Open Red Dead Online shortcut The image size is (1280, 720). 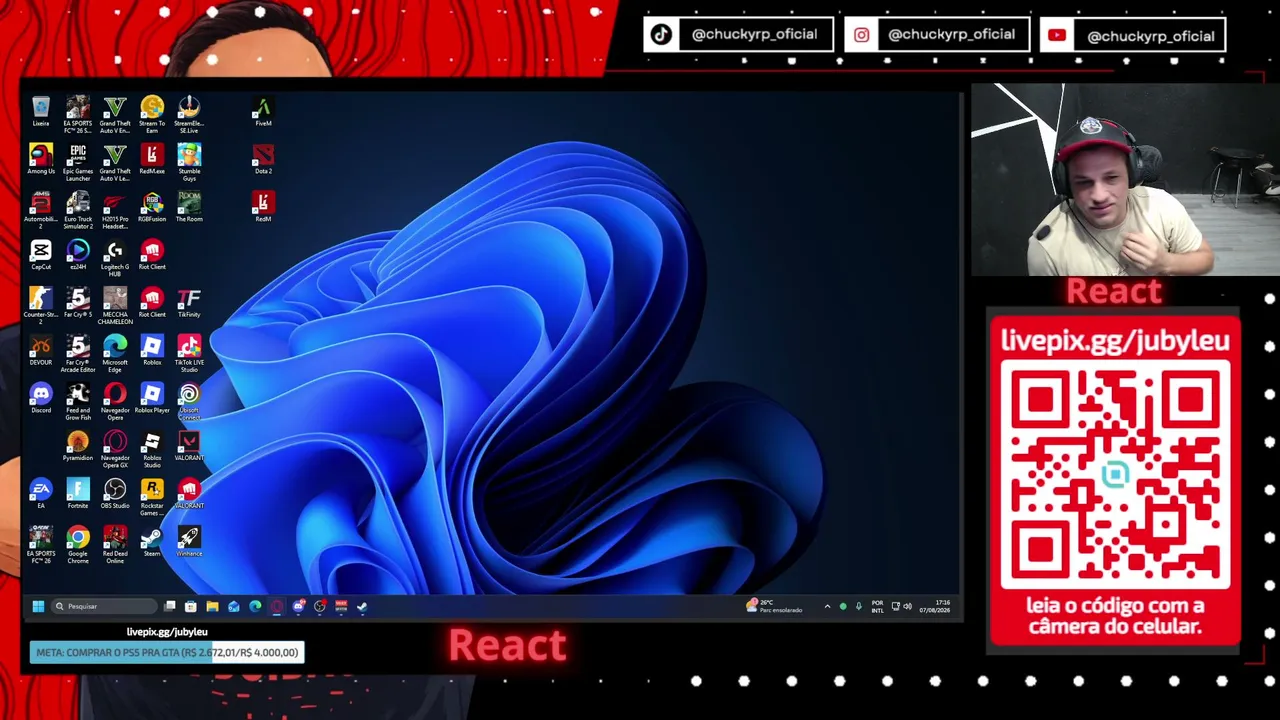click(x=115, y=547)
